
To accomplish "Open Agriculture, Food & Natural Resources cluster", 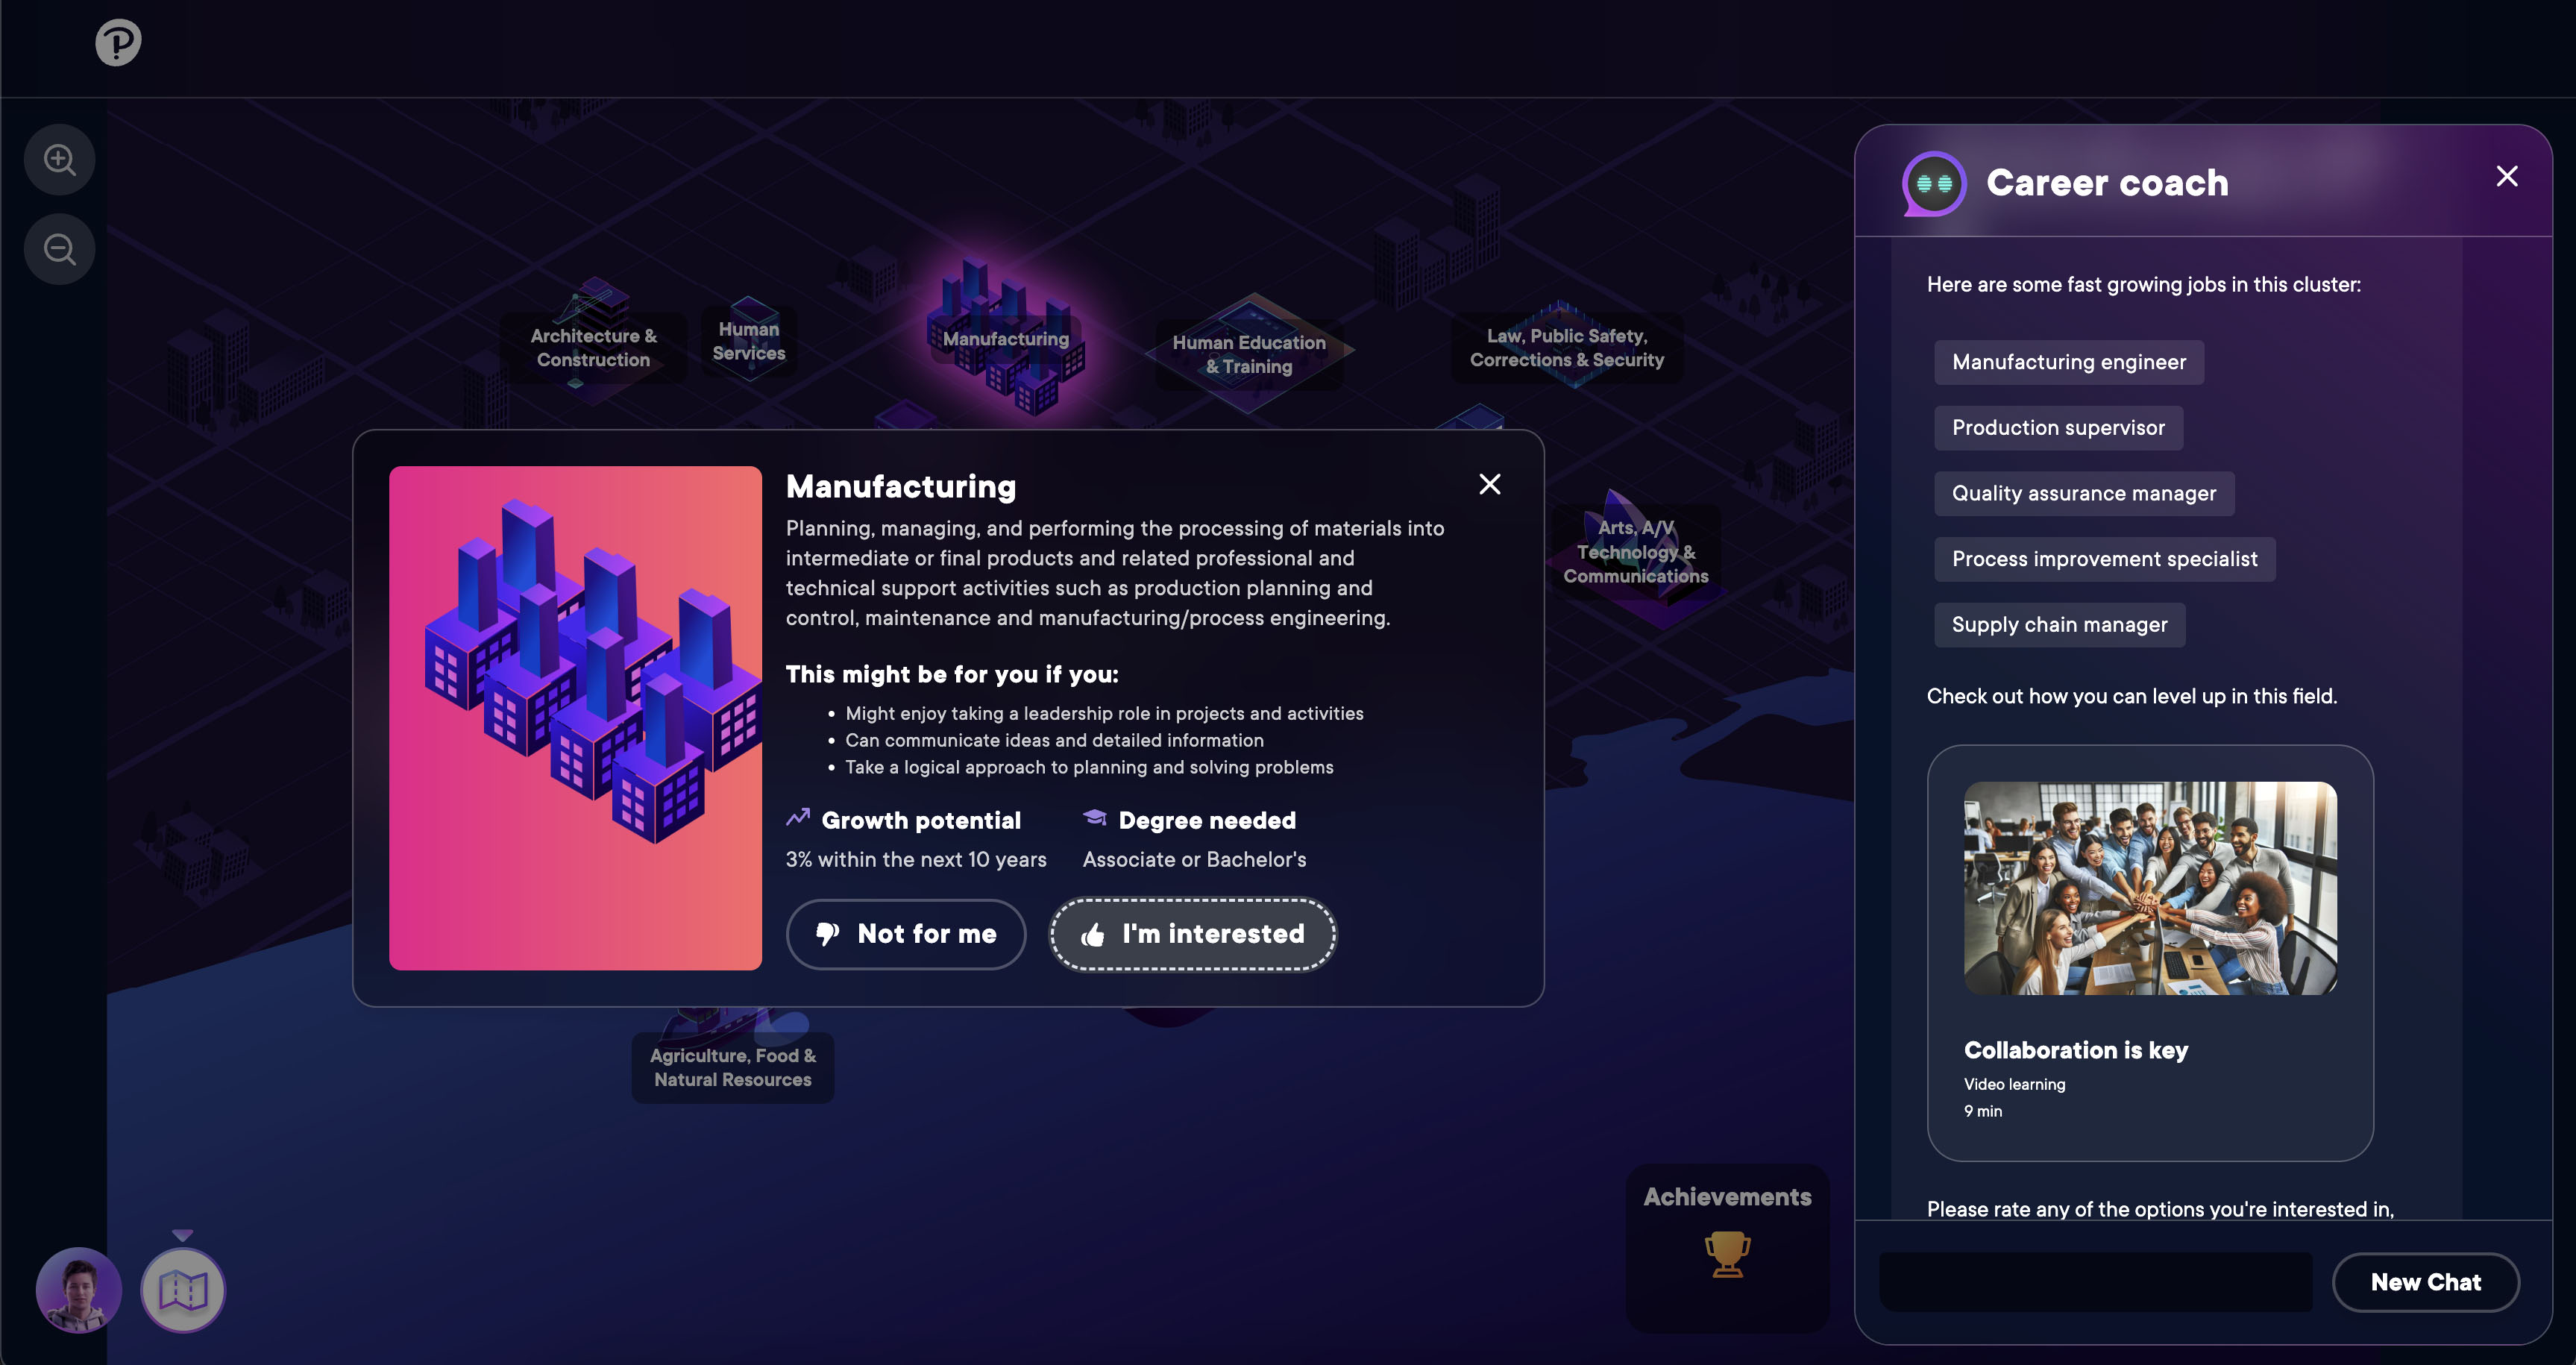I will (x=733, y=1068).
